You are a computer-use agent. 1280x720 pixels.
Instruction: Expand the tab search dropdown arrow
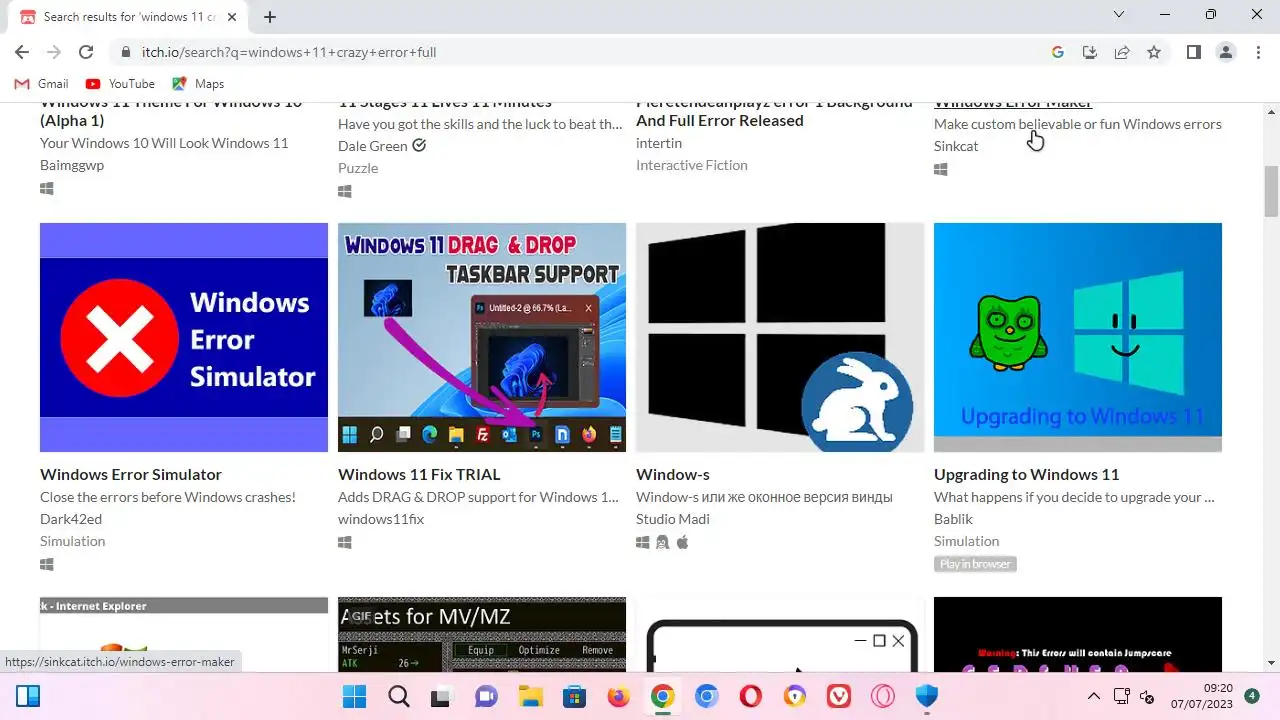1119,14
